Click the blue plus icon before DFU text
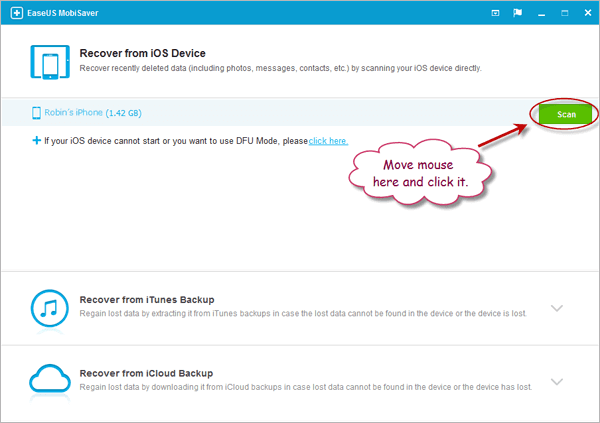600x423 pixels. [36, 142]
